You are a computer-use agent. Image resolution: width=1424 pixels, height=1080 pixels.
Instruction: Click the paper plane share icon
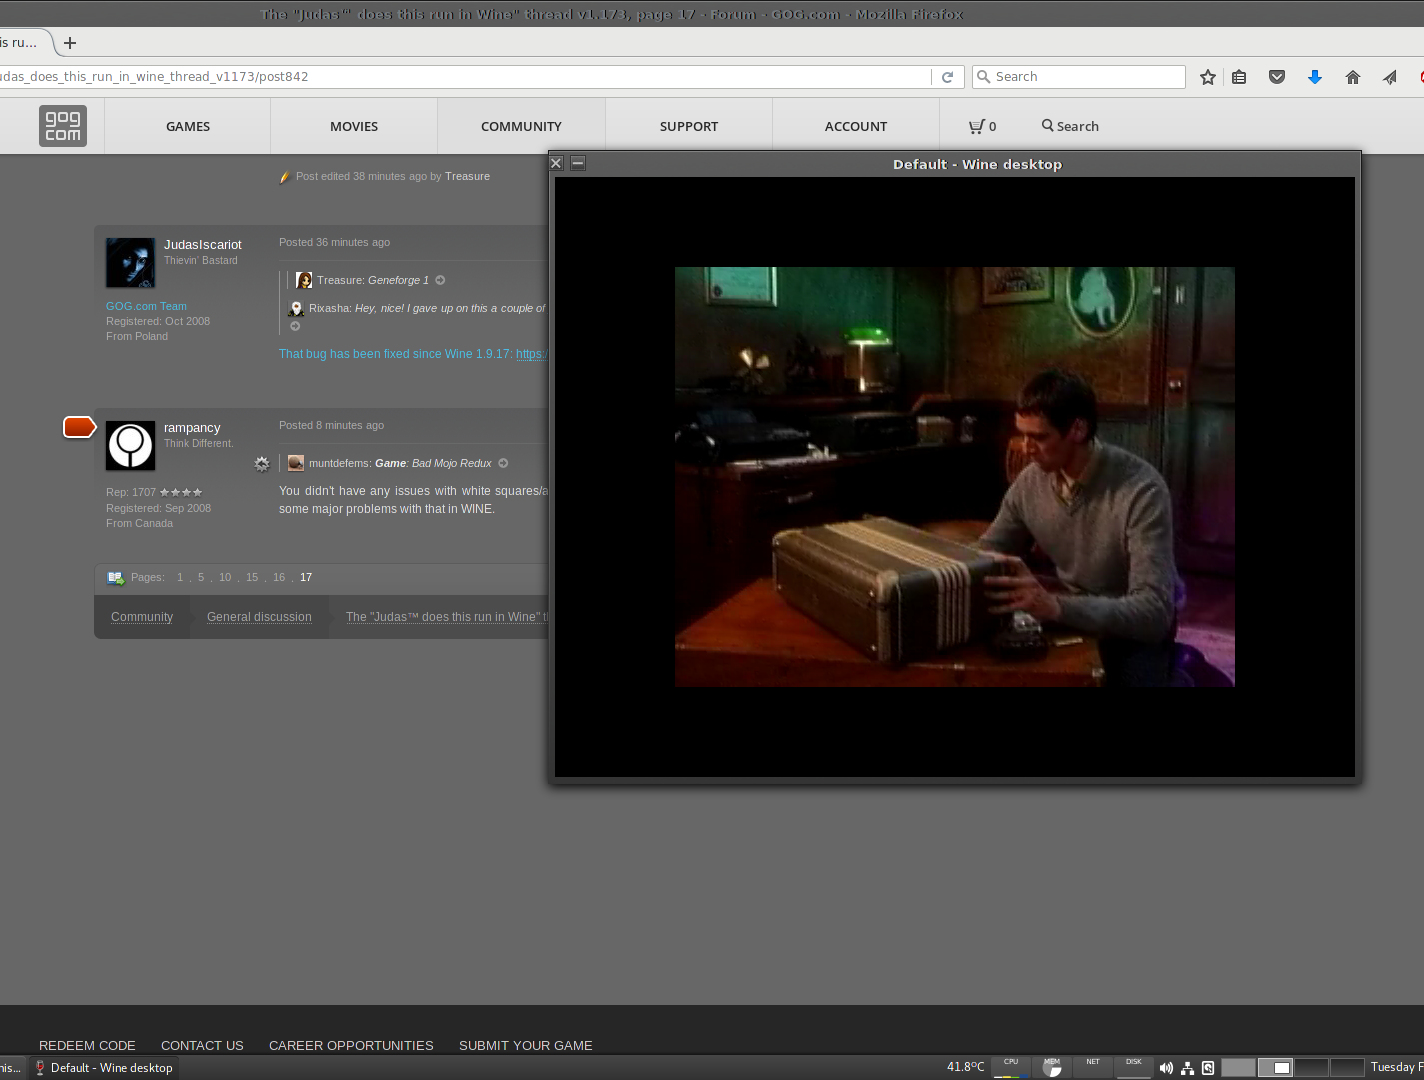1390,77
